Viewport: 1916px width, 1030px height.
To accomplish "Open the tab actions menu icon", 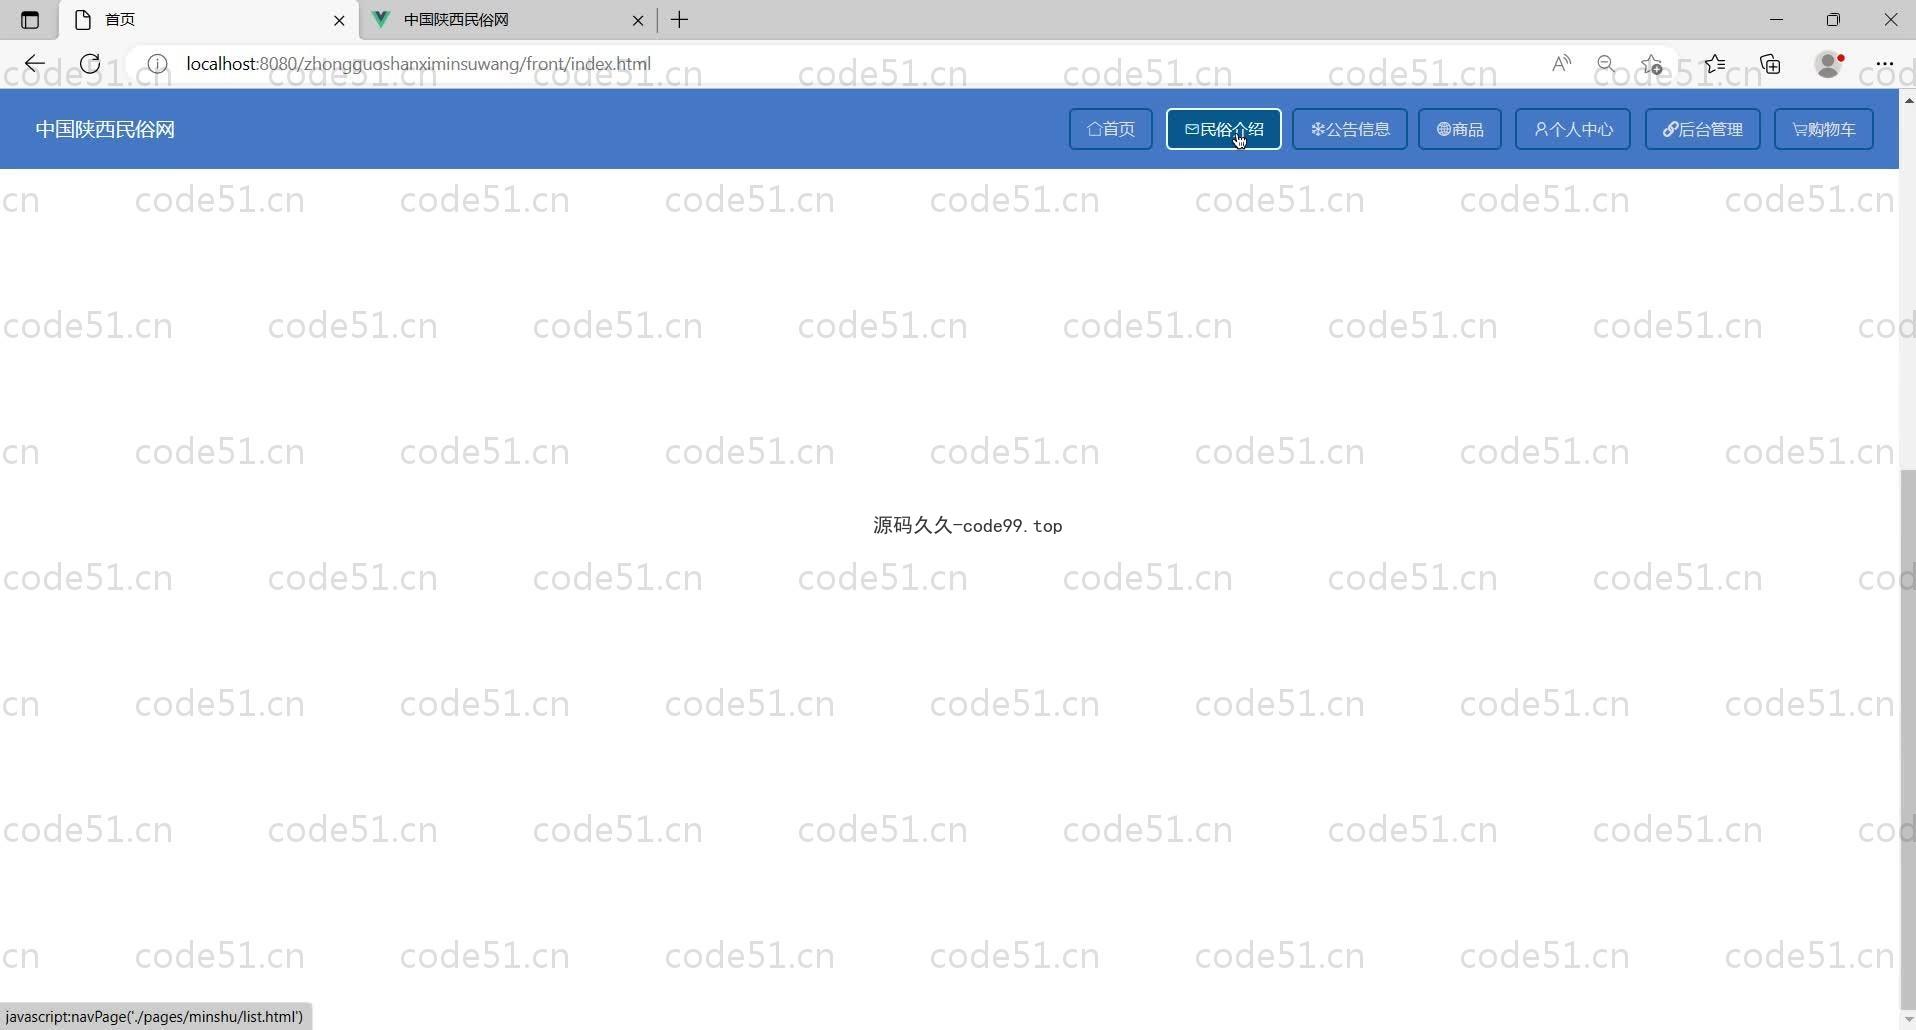I will [30, 20].
